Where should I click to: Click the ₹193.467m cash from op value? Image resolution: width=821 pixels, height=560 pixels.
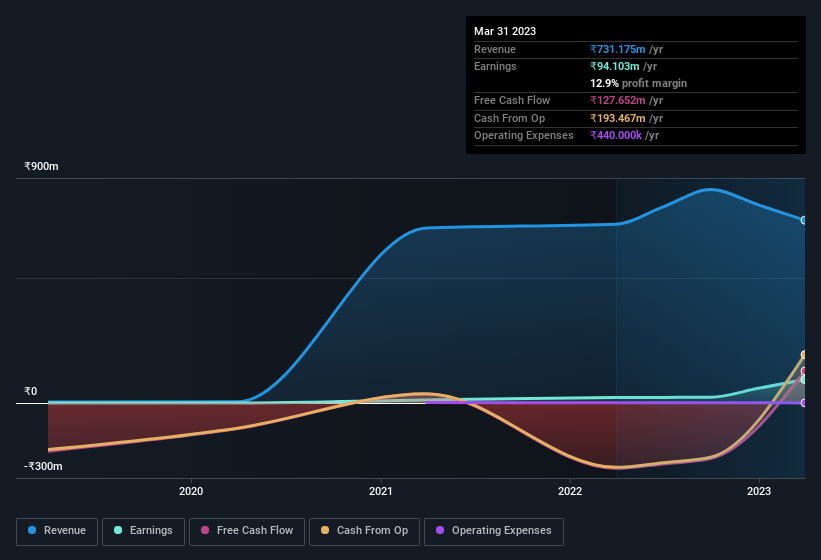(x=618, y=118)
